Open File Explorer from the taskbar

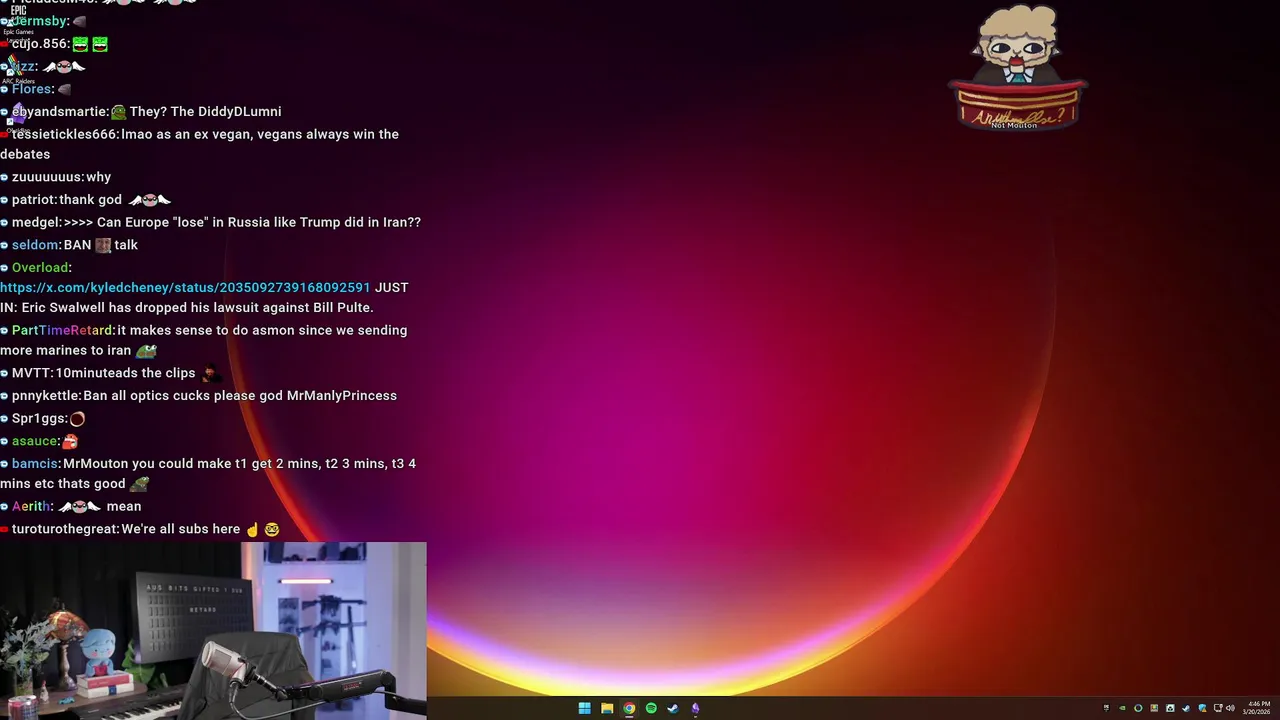tap(607, 708)
